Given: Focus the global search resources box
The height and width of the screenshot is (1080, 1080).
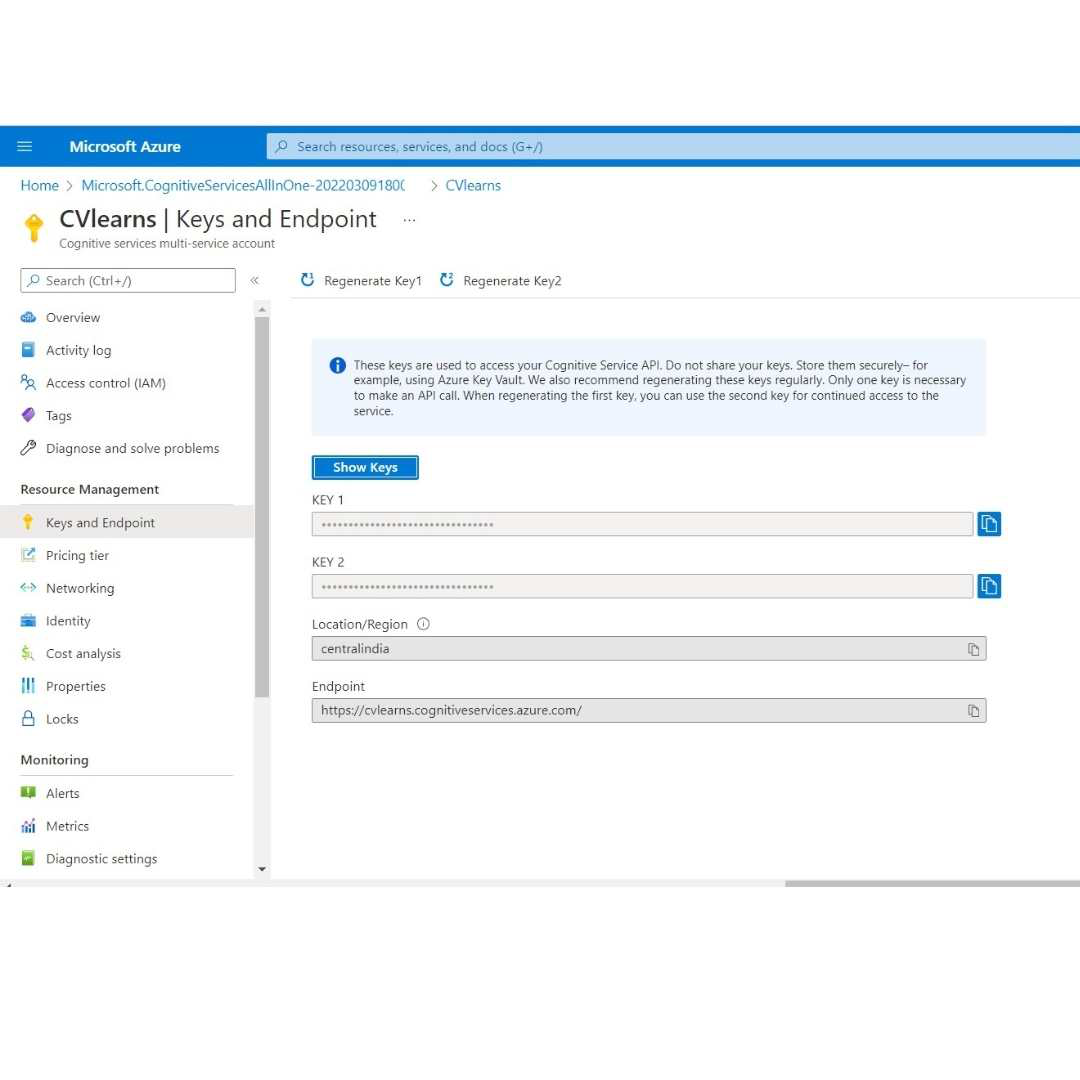Looking at the screenshot, I should tap(672, 147).
